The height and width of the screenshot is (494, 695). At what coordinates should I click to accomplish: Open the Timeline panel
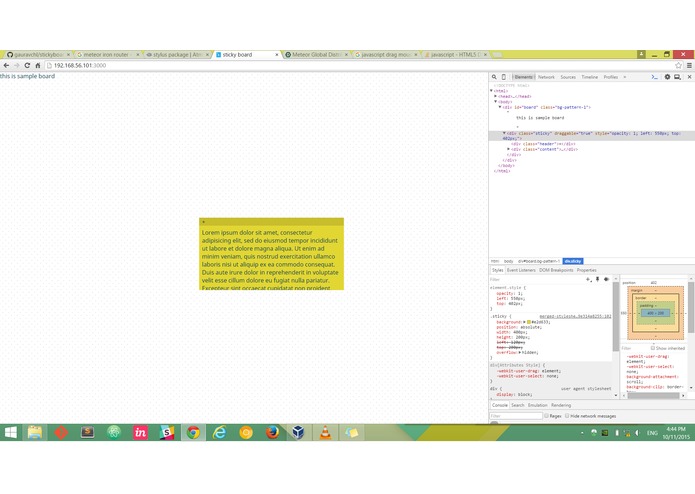(x=590, y=77)
